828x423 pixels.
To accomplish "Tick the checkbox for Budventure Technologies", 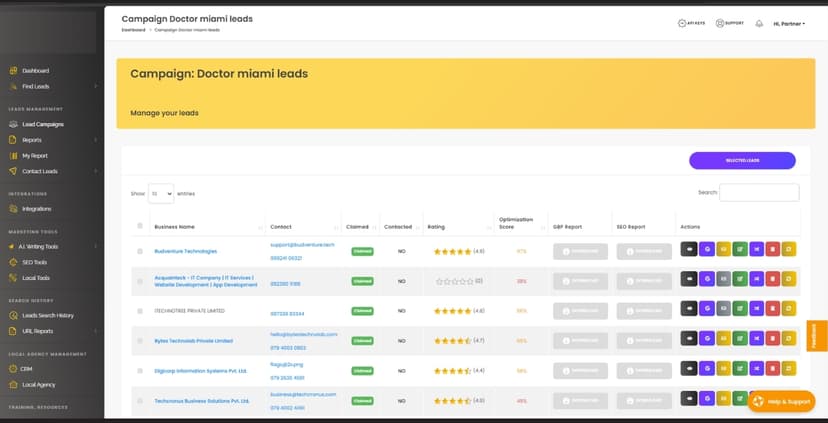I will (x=140, y=251).
